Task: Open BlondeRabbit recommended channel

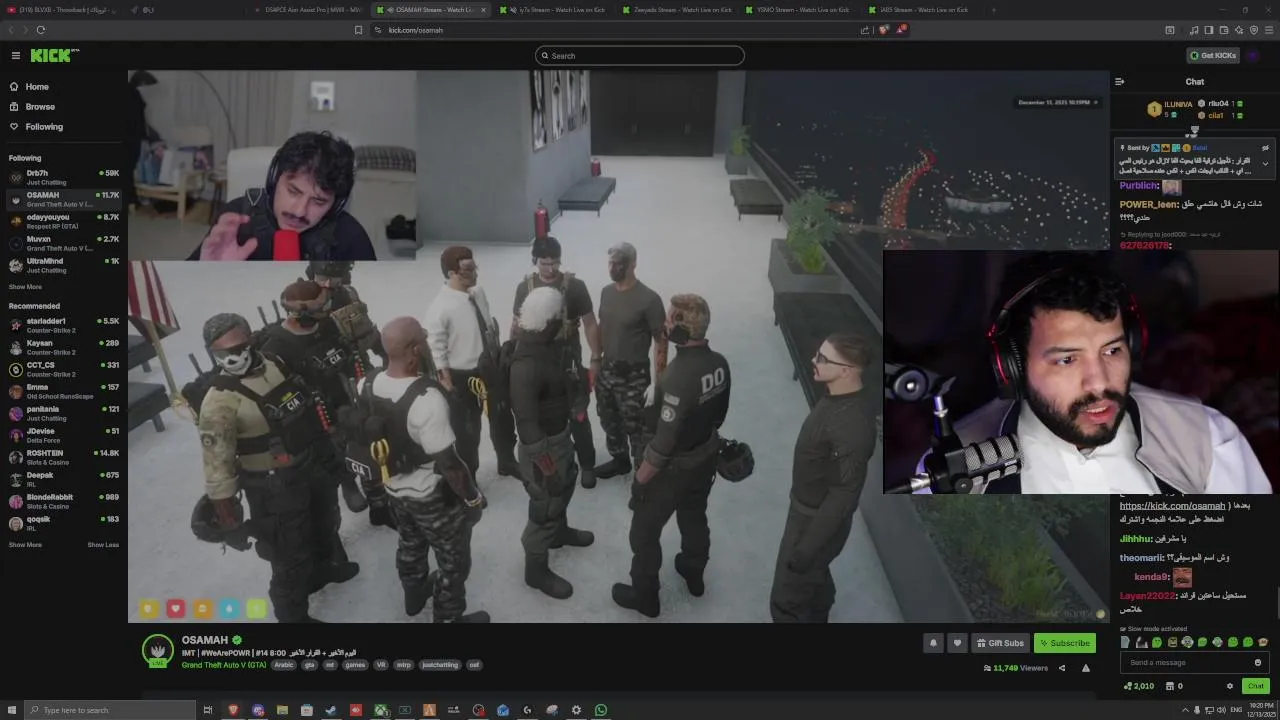Action: tap(64, 501)
